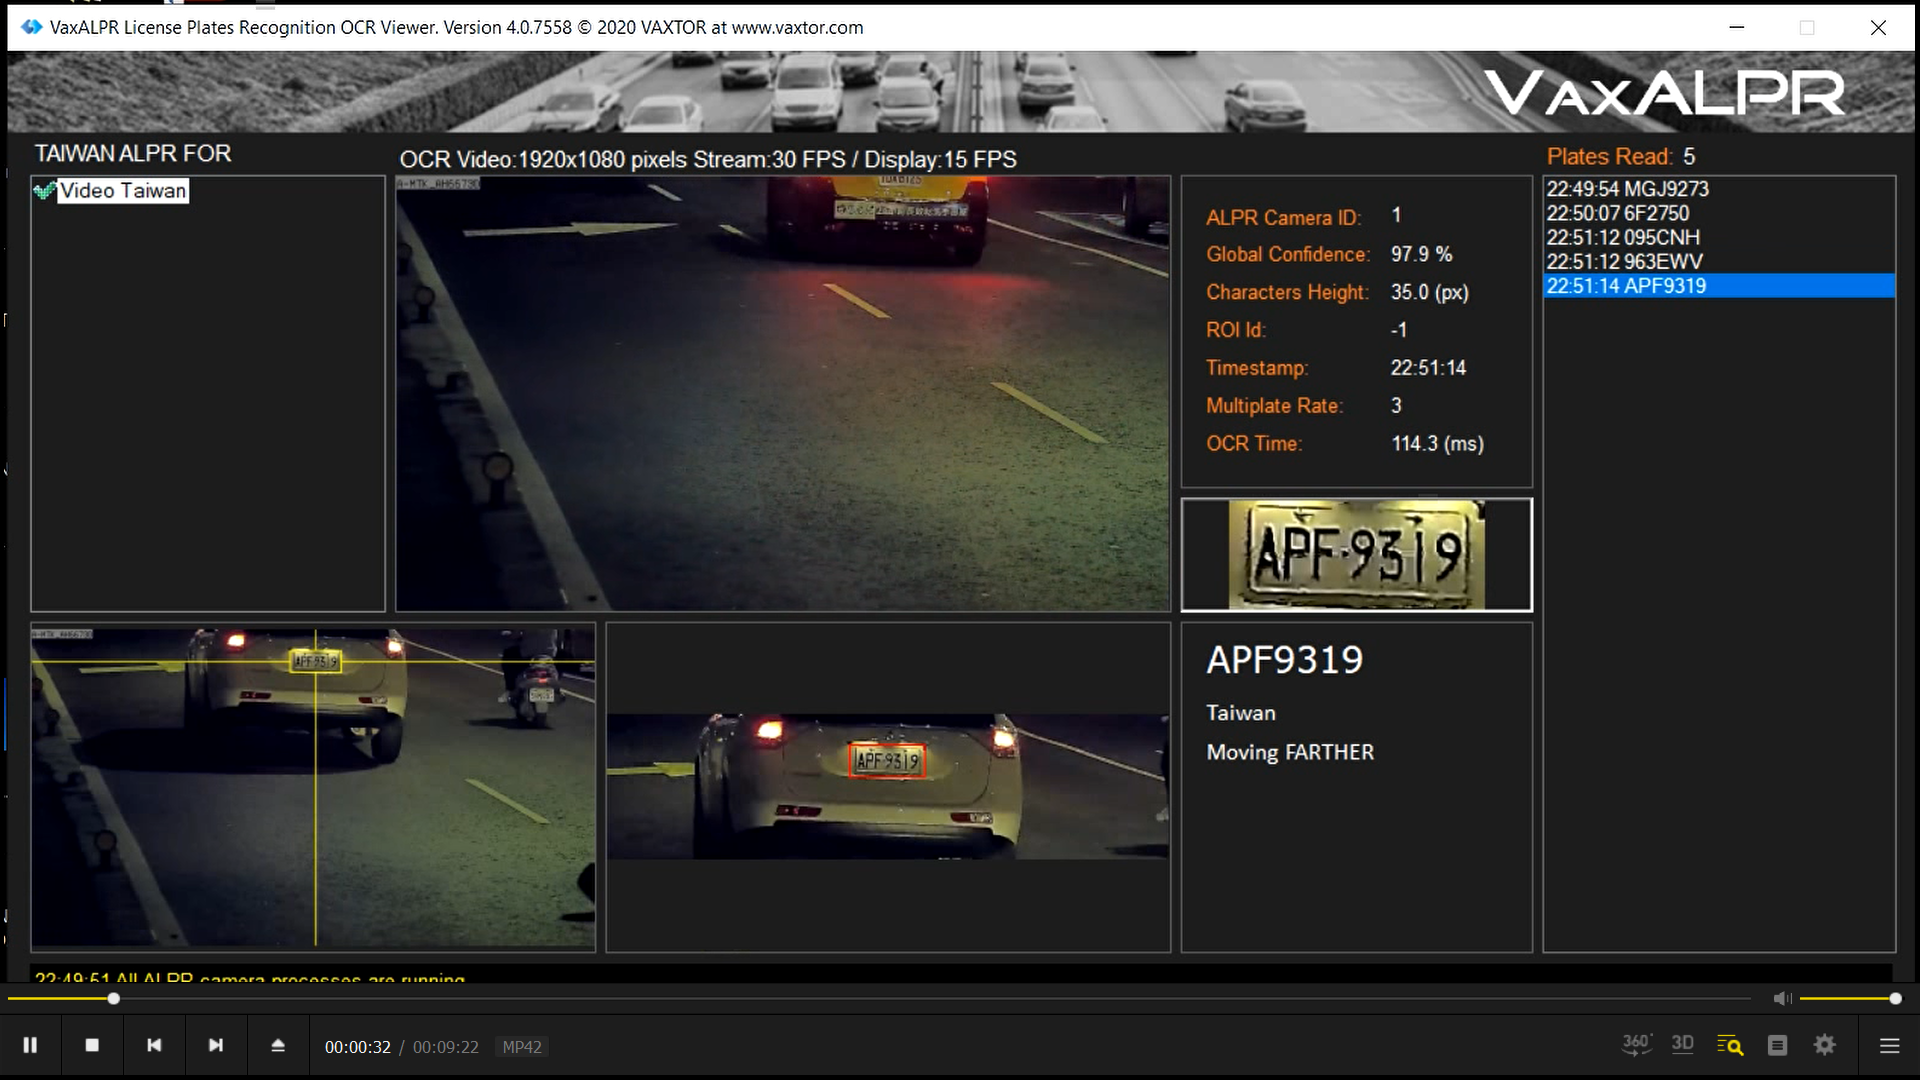Click the crosshair car overview image
This screenshot has height=1080, width=1920.
click(x=313, y=787)
